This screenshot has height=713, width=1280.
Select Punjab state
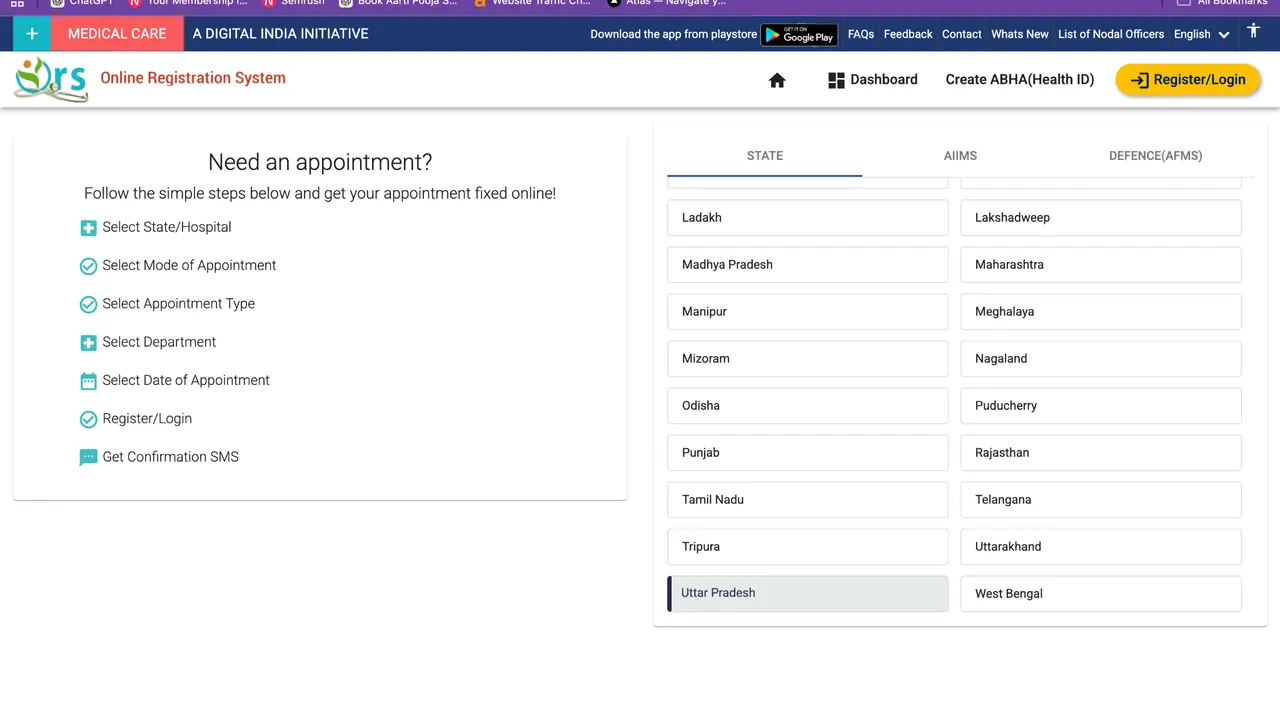pyautogui.click(x=808, y=453)
